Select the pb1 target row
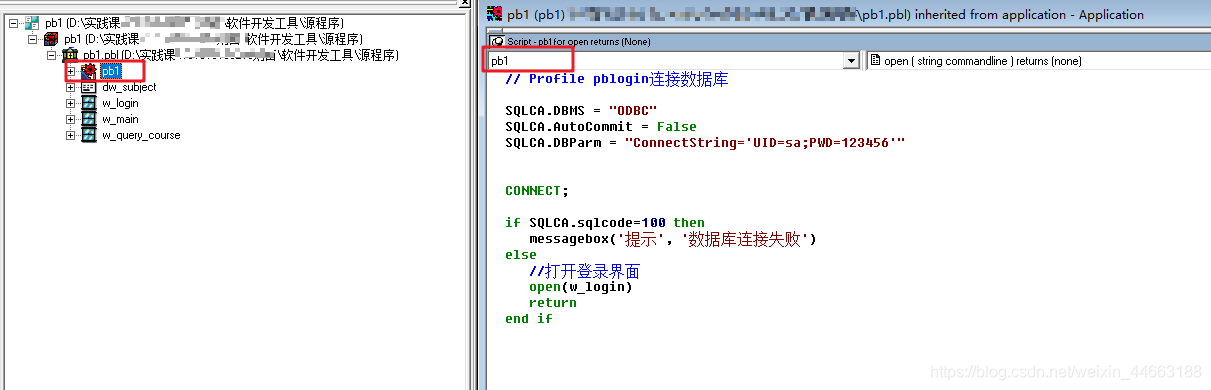The width and height of the screenshot is (1211, 390). [x=212, y=39]
